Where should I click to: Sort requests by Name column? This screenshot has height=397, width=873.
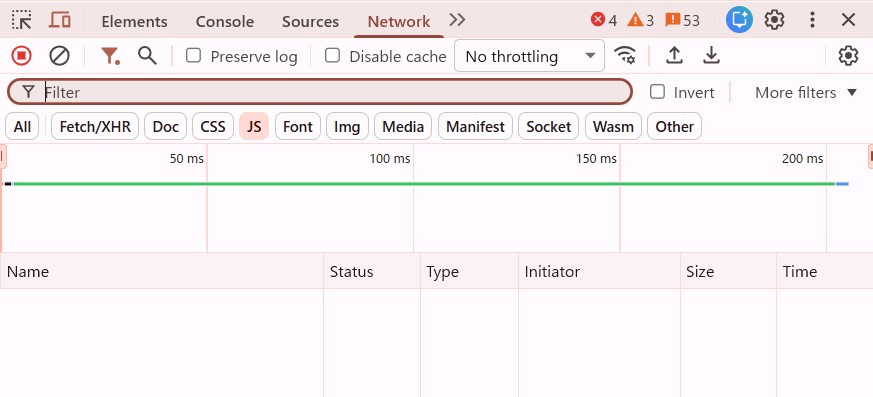click(x=161, y=271)
